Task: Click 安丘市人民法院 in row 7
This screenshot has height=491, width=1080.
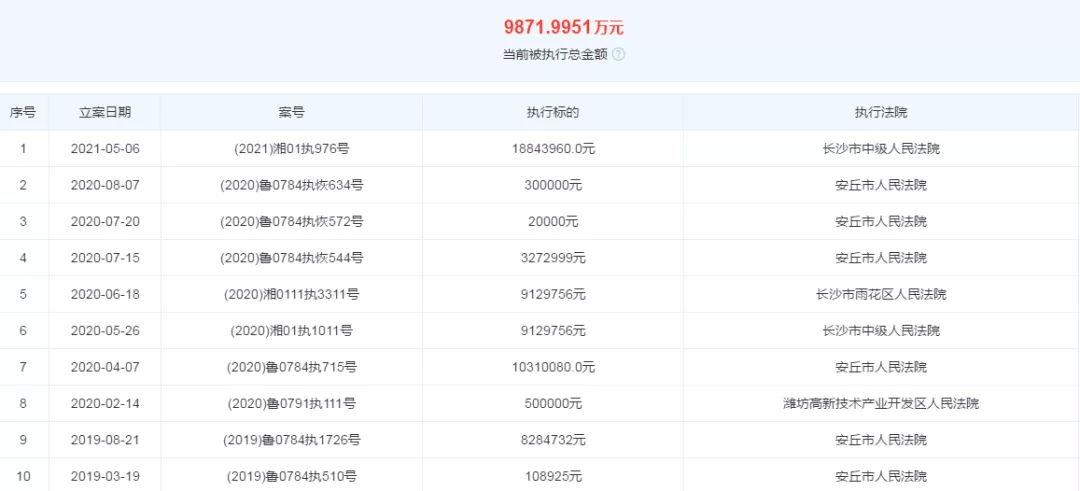Action: tap(881, 368)
